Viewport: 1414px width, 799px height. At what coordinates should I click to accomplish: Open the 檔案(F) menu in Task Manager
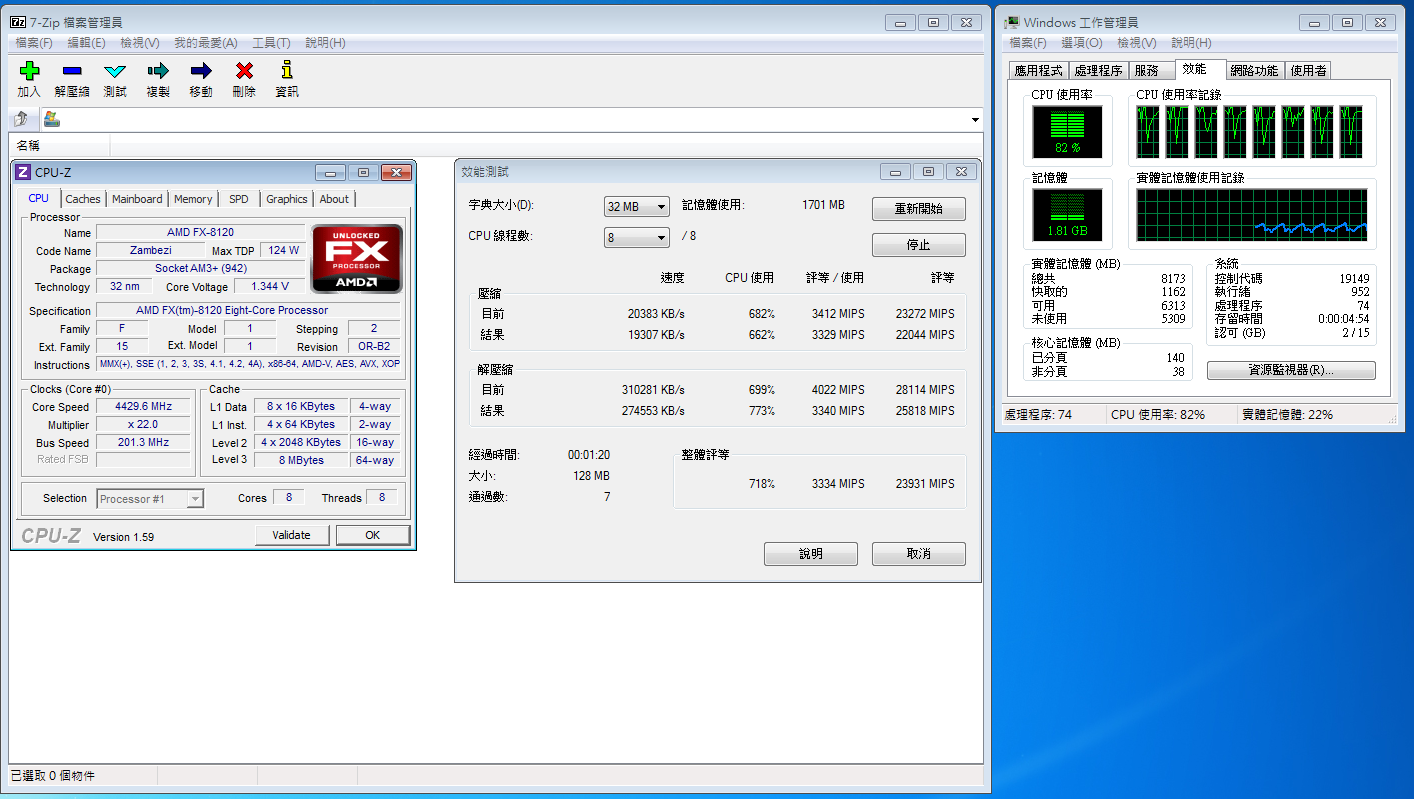(1028, 43)
